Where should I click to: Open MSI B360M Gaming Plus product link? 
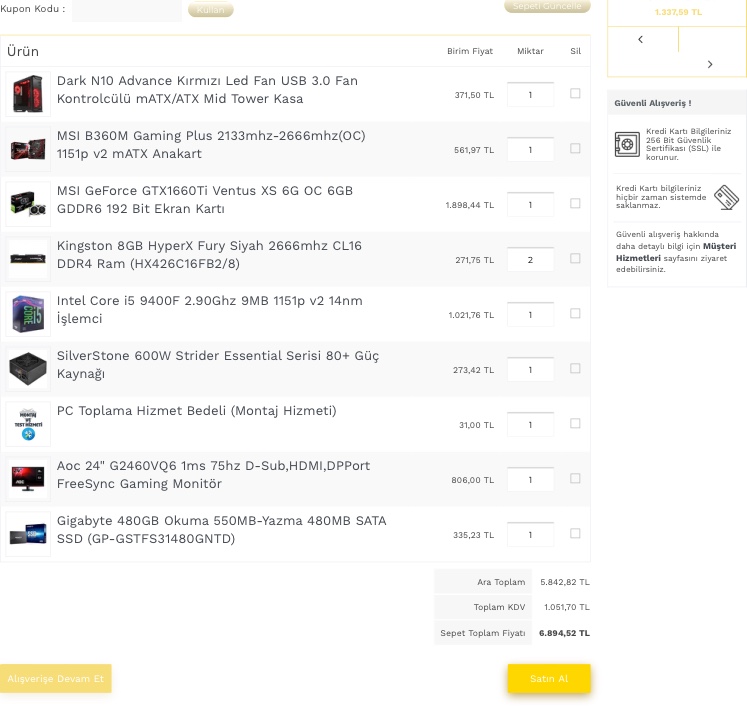tap(211, 144)
